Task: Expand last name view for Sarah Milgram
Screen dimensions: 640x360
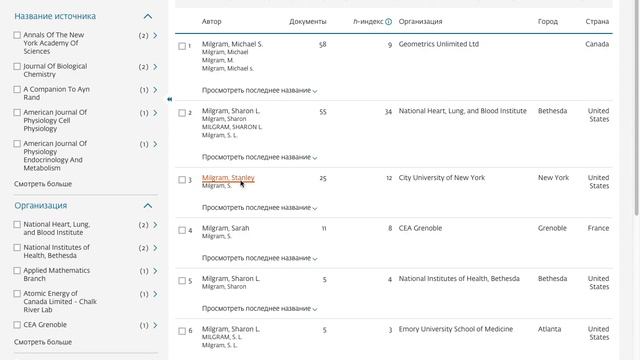Action: 260,258
